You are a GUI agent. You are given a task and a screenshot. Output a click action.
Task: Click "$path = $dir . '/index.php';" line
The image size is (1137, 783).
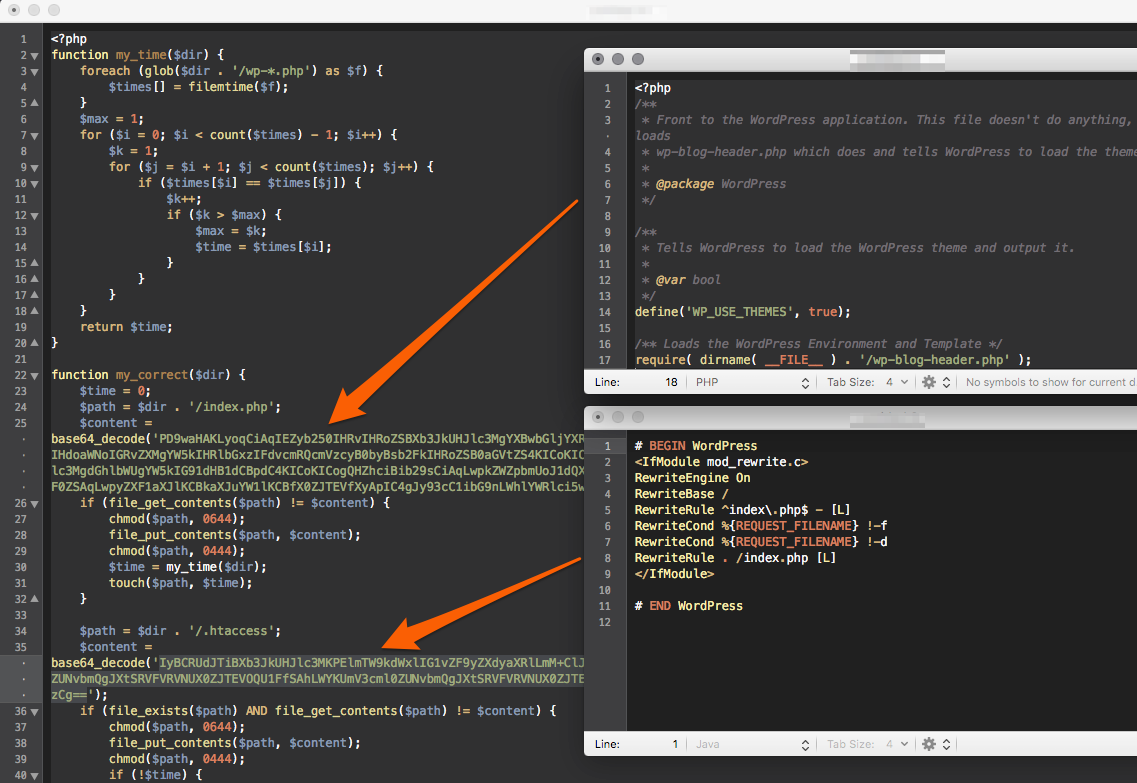180,407
